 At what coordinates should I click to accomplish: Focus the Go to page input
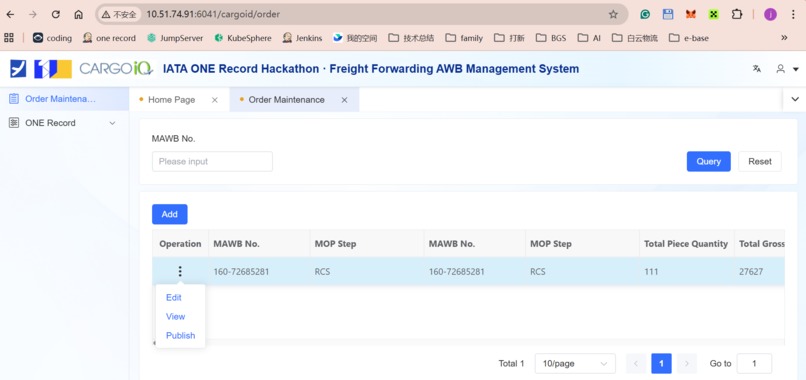click(x=754, y=364)
